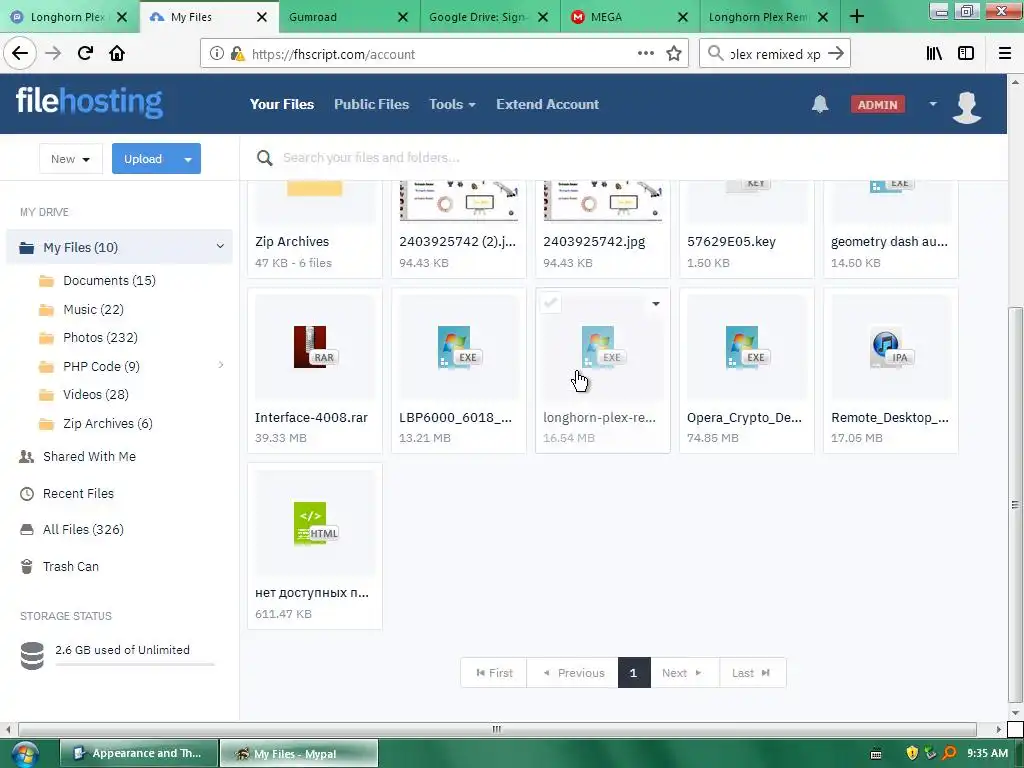Click the Interface-4008.rar archive icon
Viewport: 1024px width, 768px height.
pos(315,347)
